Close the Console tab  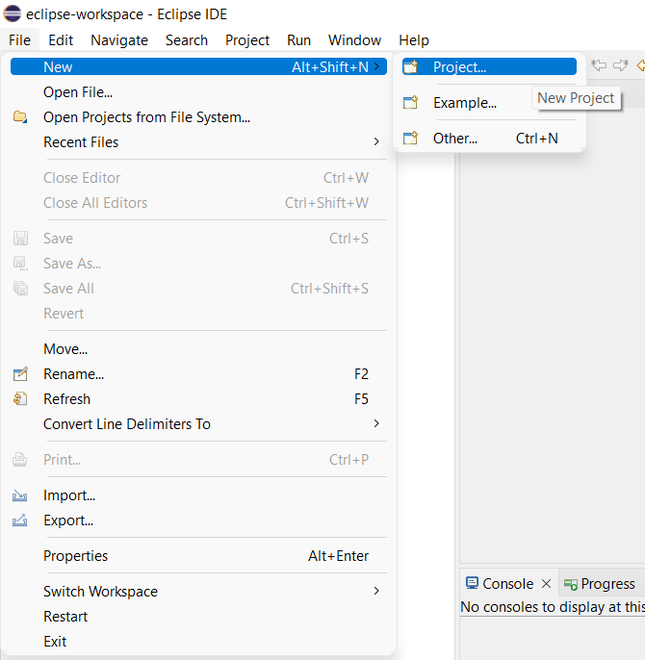(x=546, y=584)
